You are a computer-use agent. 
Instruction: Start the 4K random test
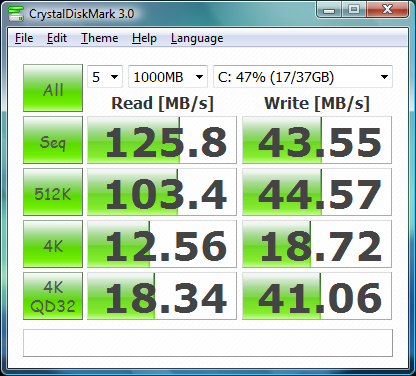53,244
